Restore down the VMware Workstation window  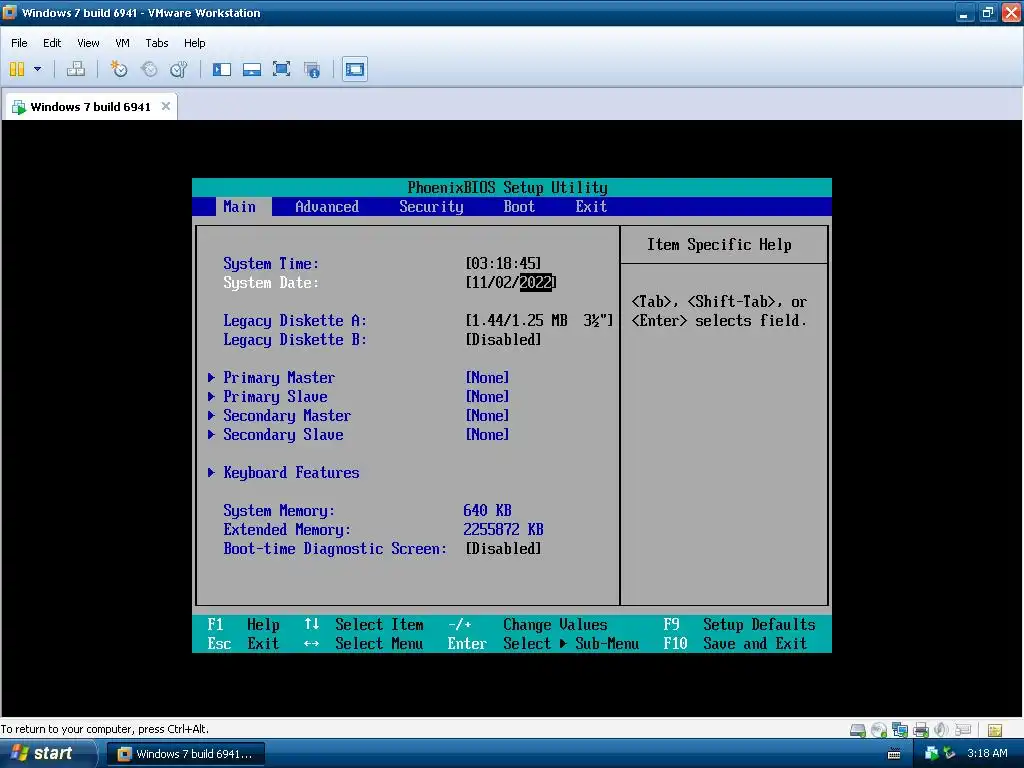point(987,12)
